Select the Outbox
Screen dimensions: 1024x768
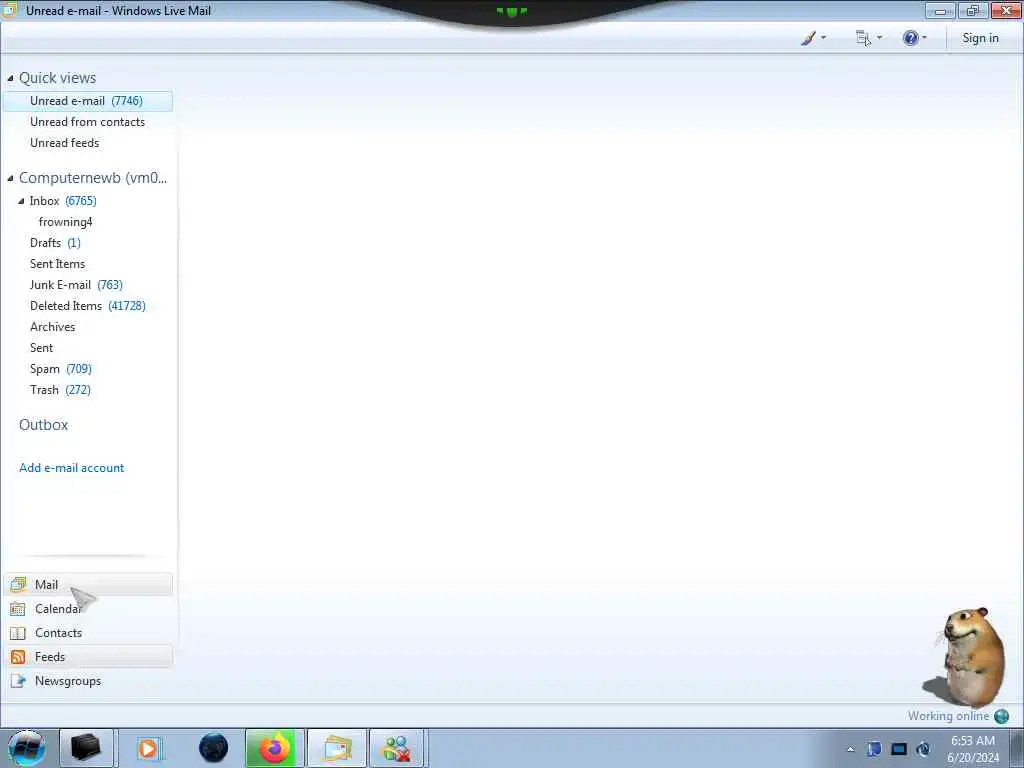pyautogui.click(x=43, y=425)
